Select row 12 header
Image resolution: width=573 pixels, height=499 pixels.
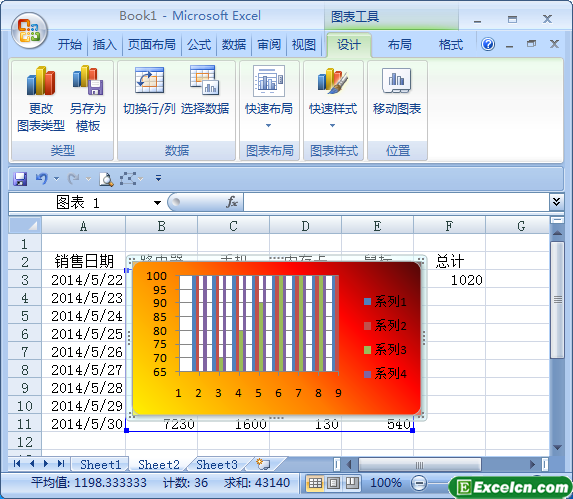(25, 442)
